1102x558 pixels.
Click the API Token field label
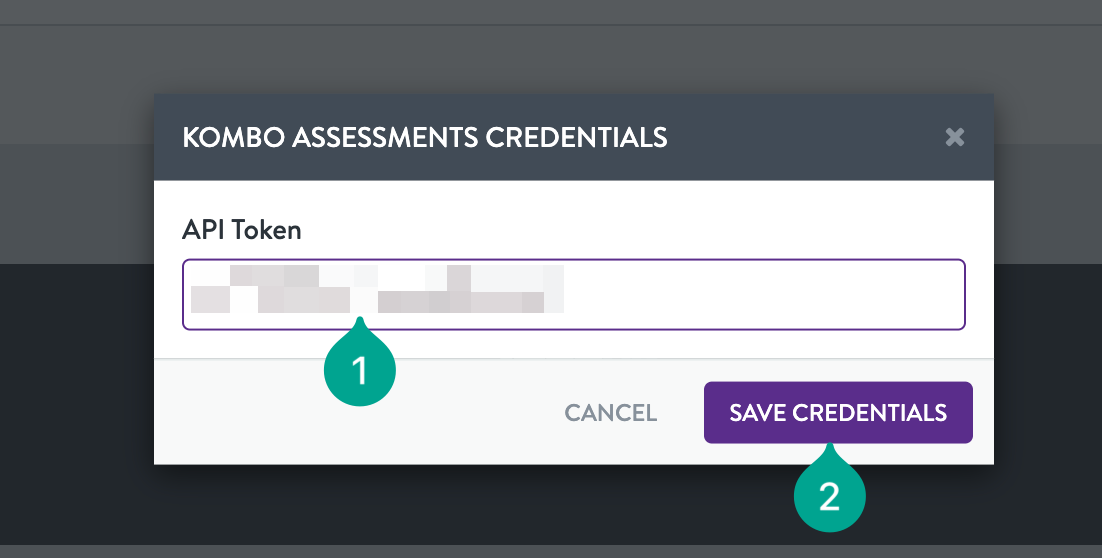[x=242, y=230]
